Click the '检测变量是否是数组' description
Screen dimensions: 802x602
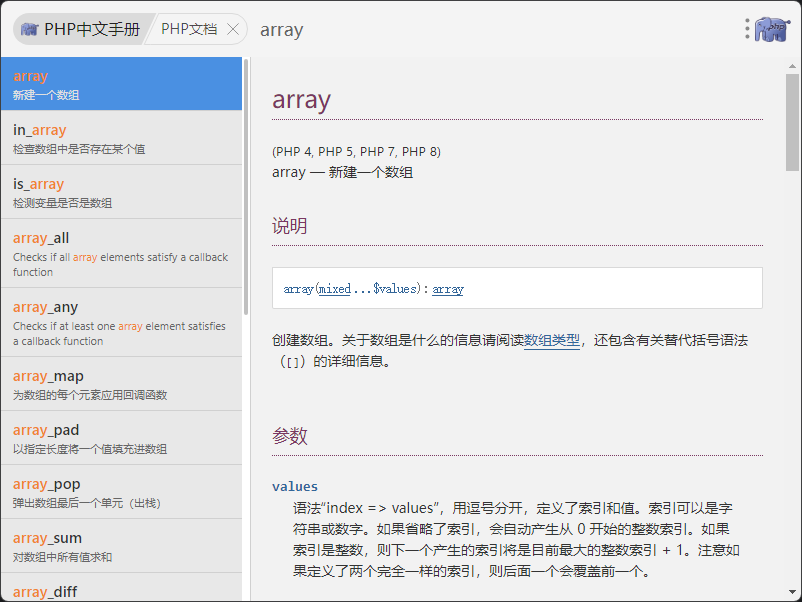62,204
